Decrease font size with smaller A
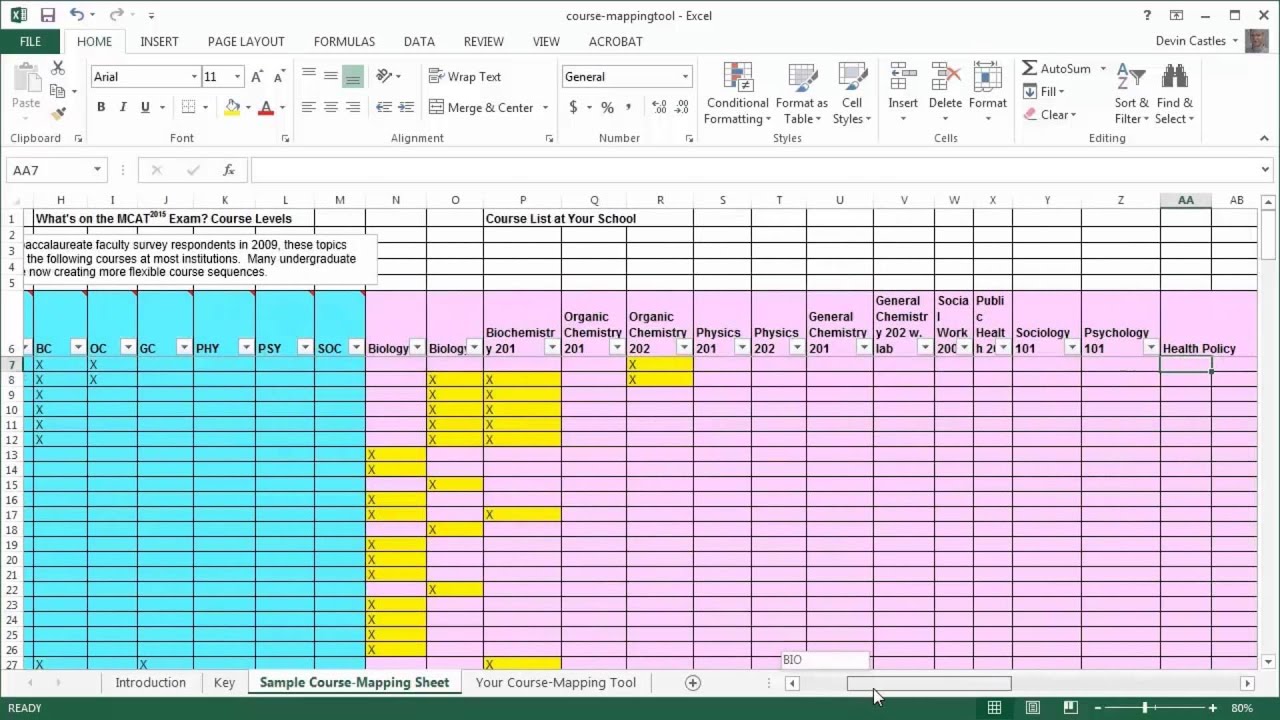Screen dimensions: 1280x720 click(x=277, y=77)
